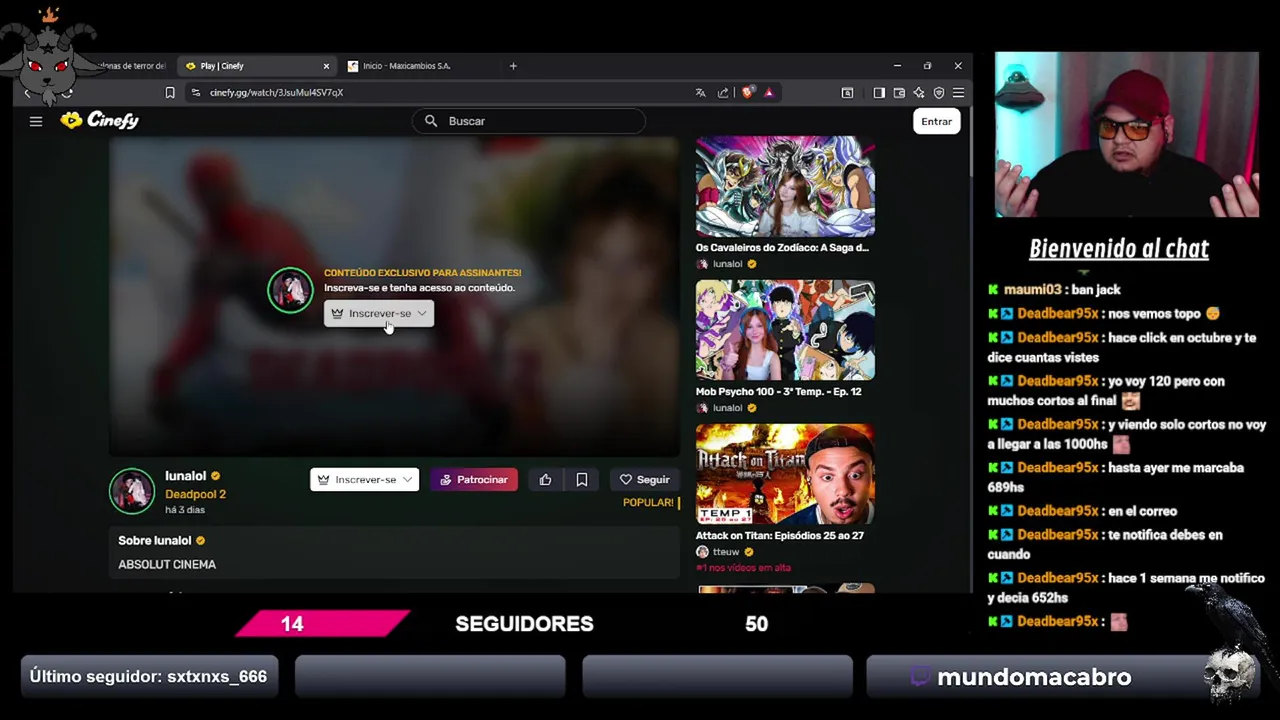Bookmark this page with the browser bookmark icon
This screenshot has height=720, width=1280.
[170, 93]
